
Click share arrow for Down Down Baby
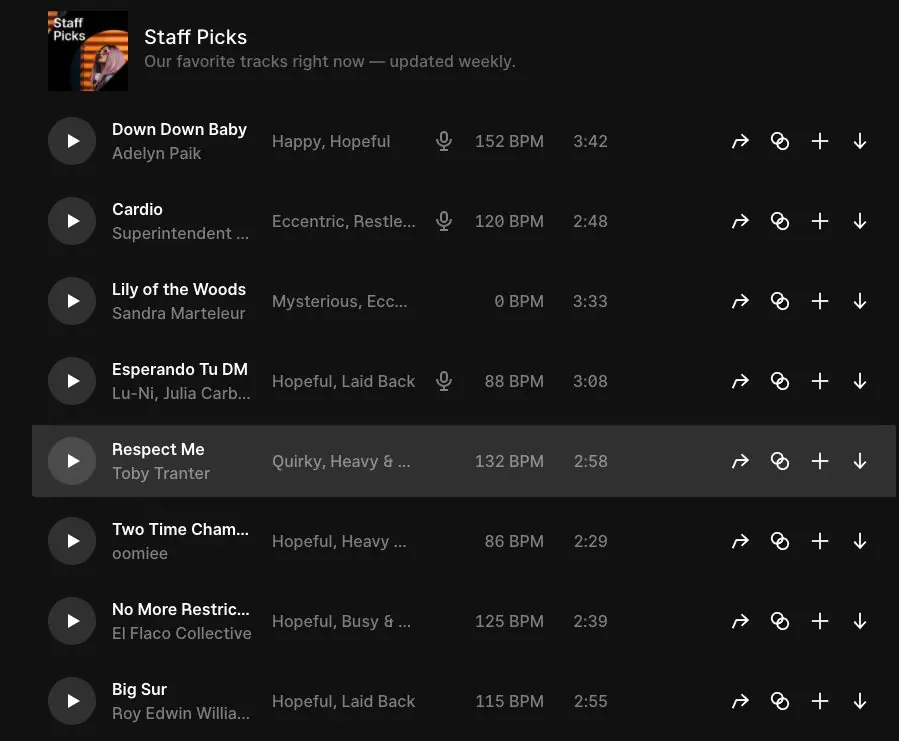740,141
